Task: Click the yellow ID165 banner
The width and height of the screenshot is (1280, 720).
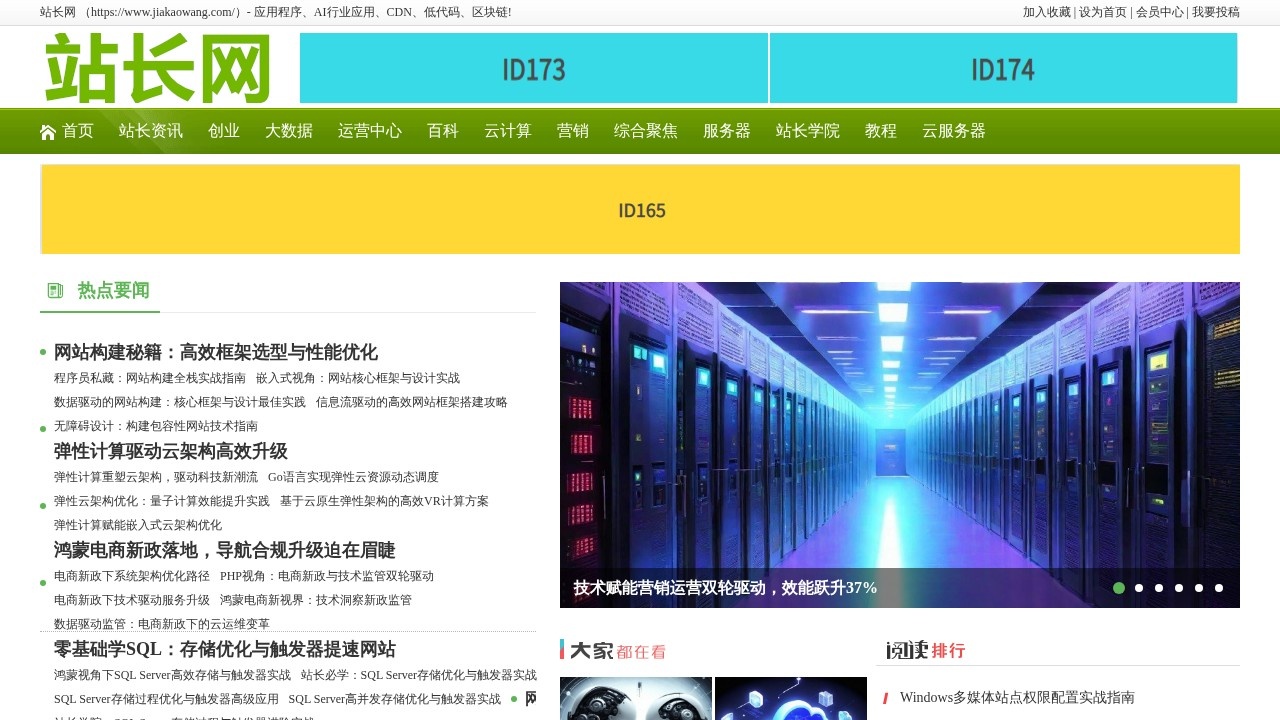Action: pyautogui.click(x=641, y=210)
